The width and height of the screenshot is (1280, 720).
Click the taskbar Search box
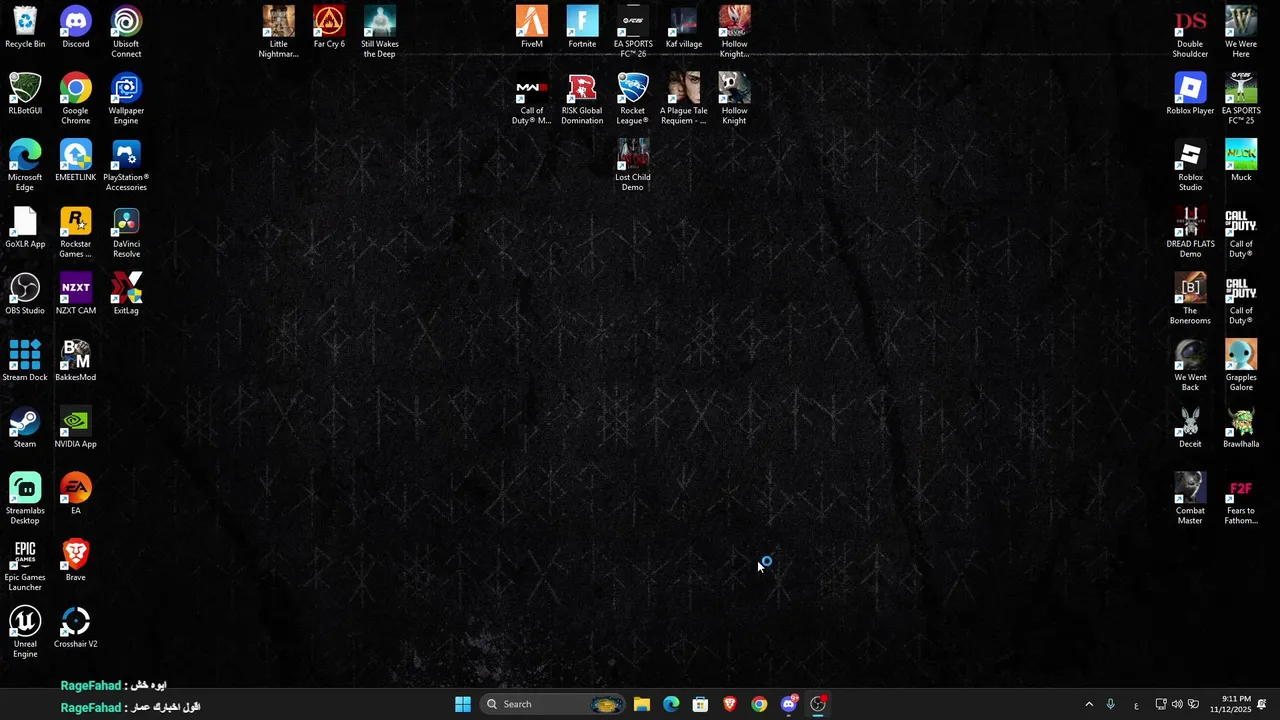click(x=552, y=704)
